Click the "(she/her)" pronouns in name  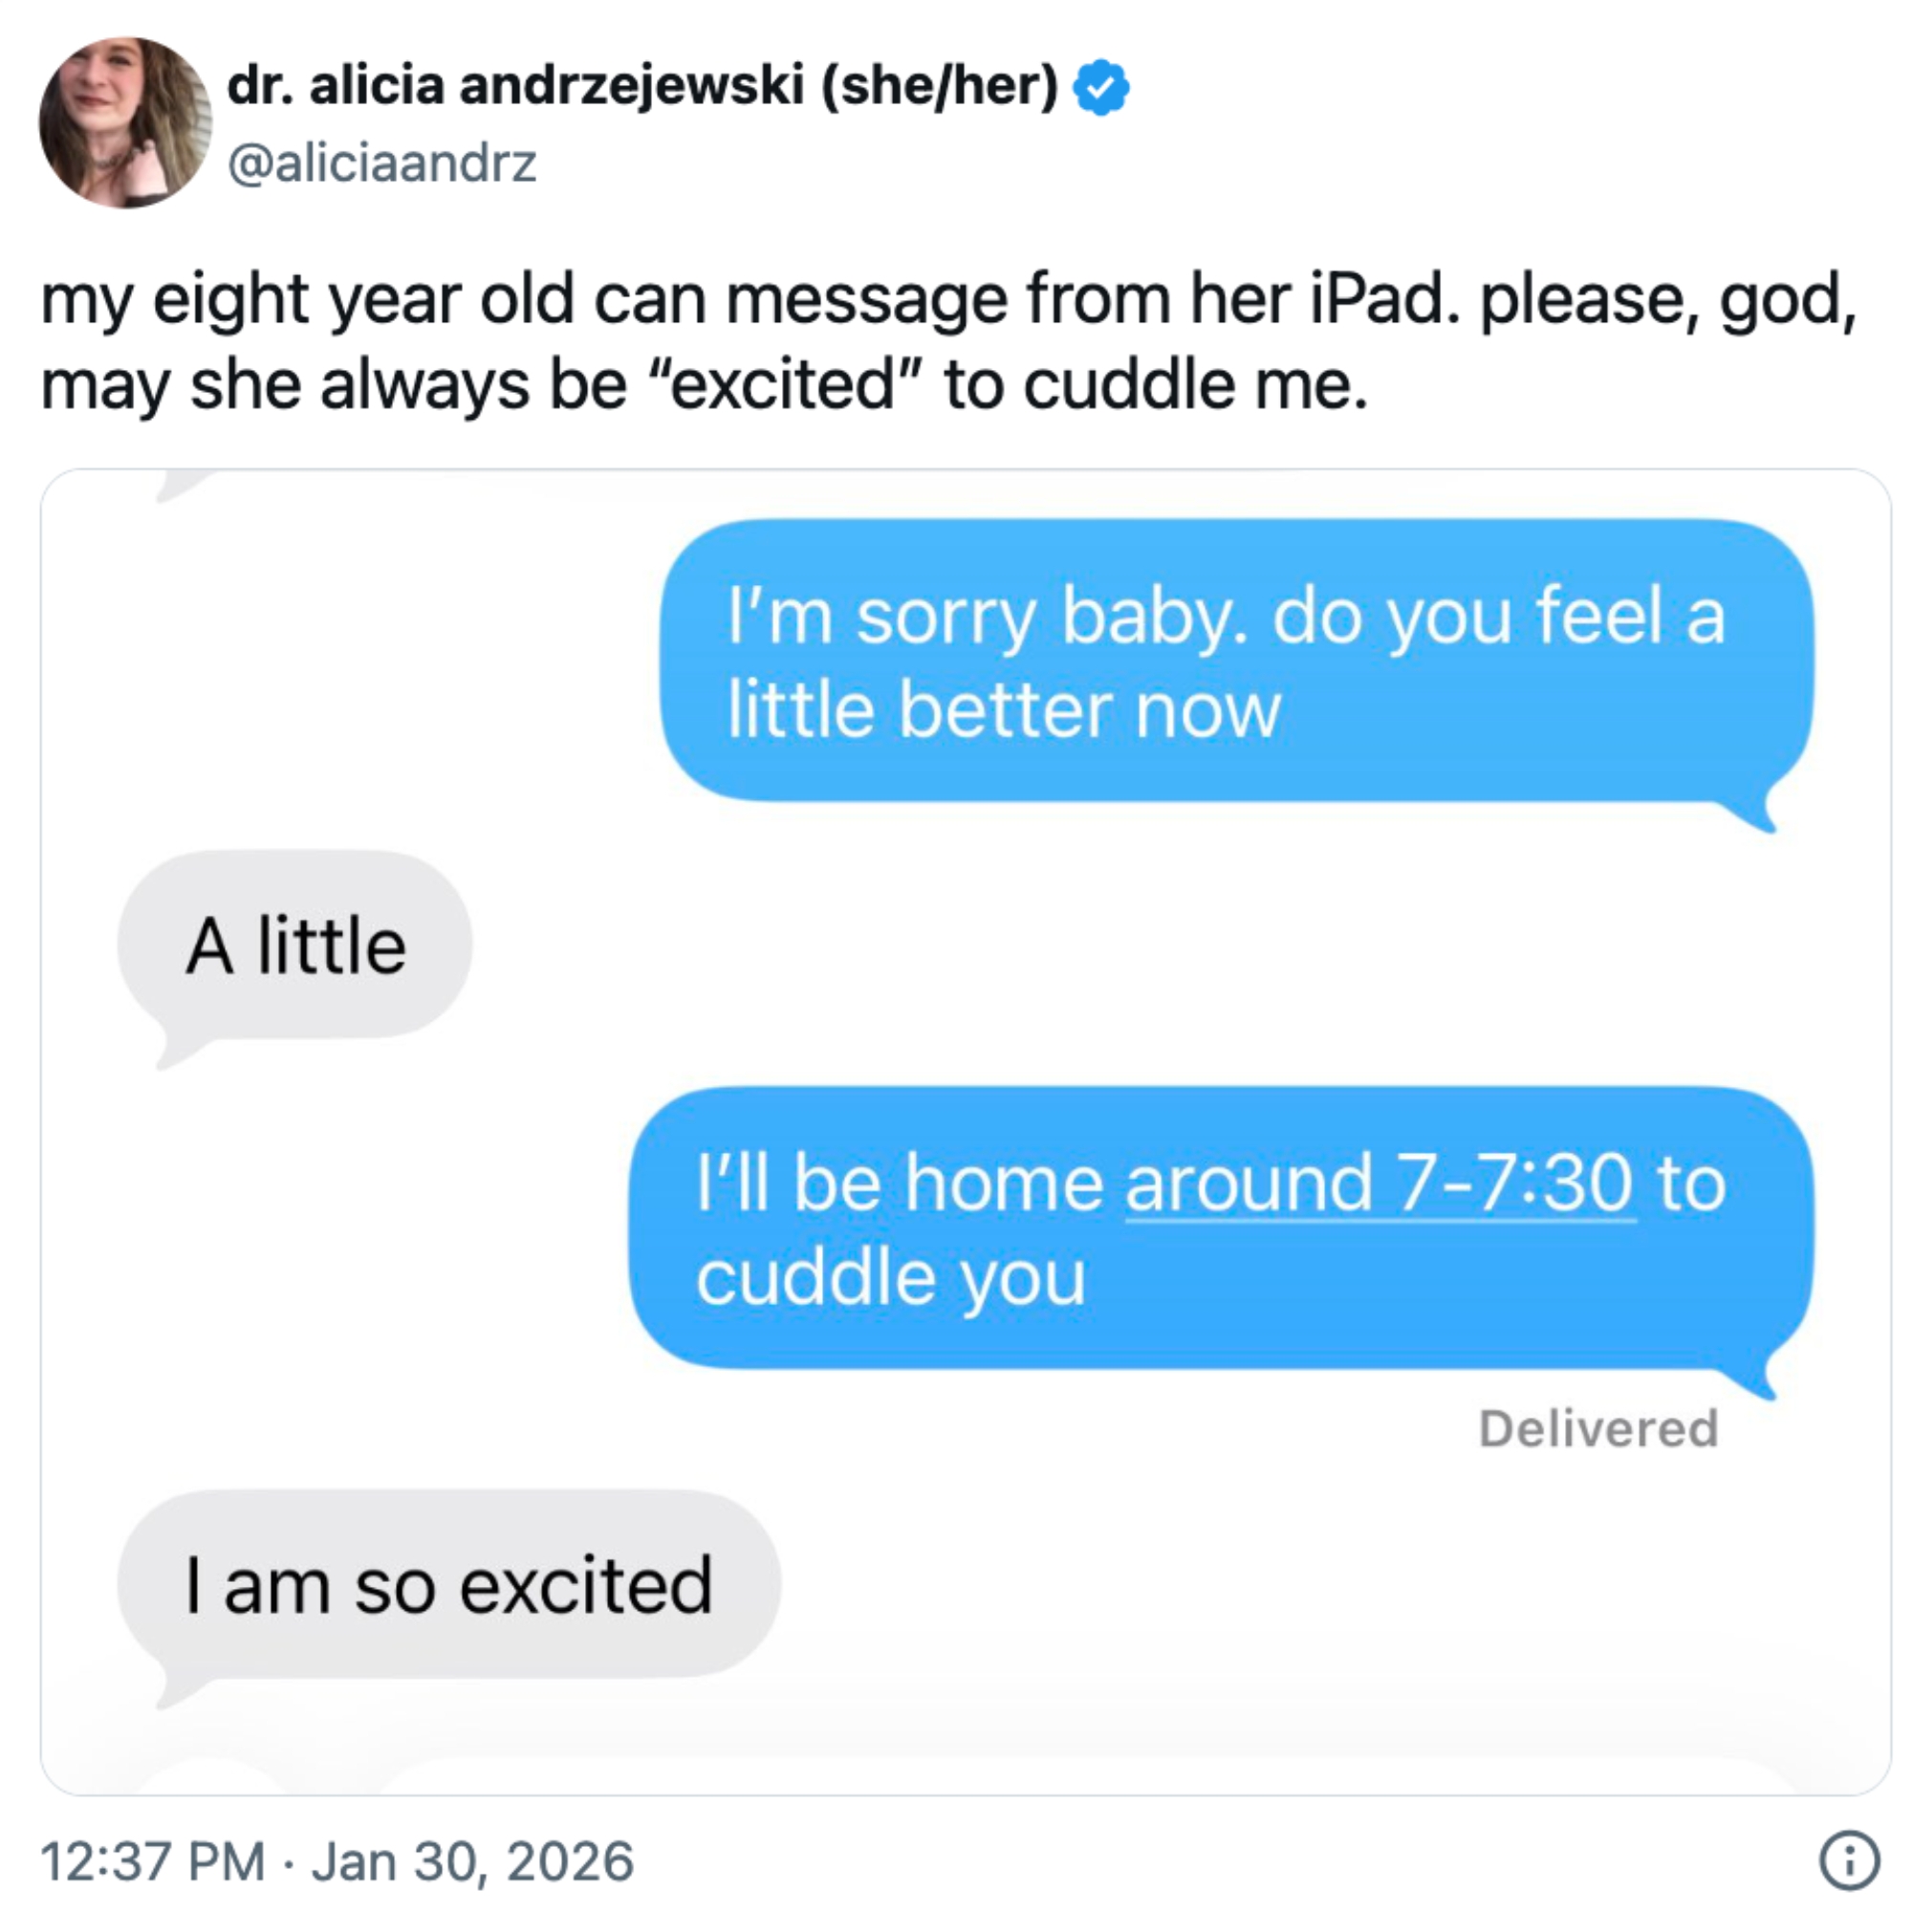(x=938, y=84)
